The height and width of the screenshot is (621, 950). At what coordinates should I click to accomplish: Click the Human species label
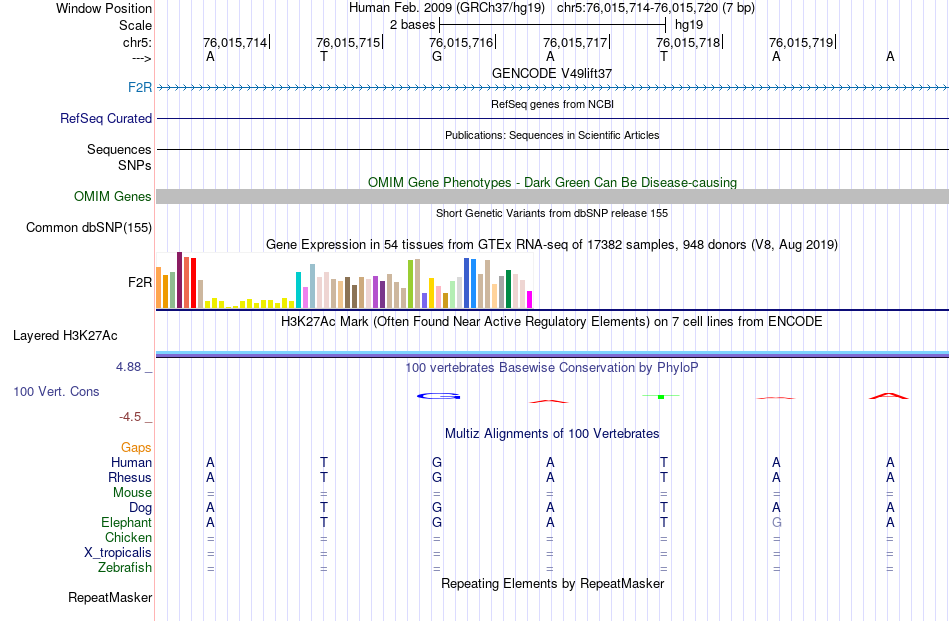pyautogui.click(x=131, y=462)
